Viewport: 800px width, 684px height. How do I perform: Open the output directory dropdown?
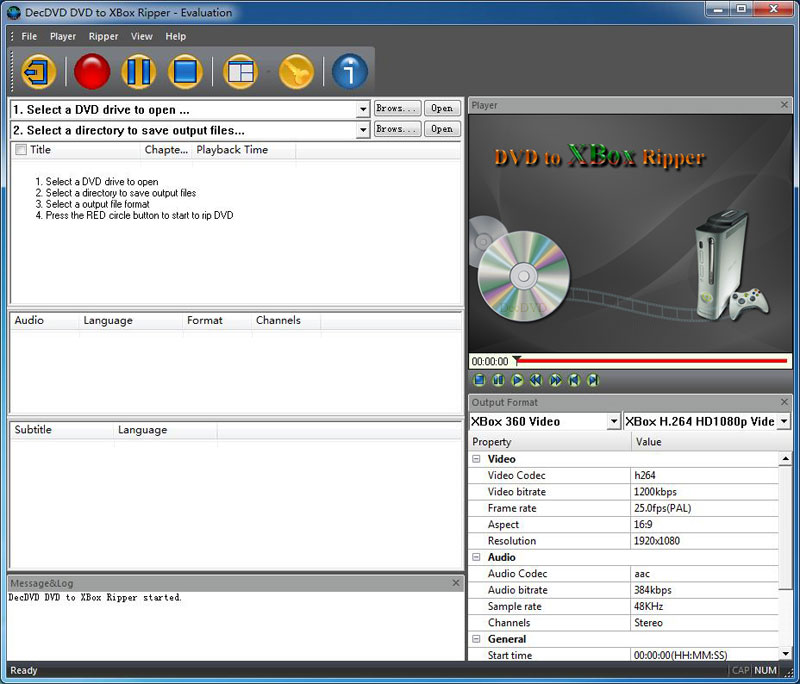coord(362,130)
